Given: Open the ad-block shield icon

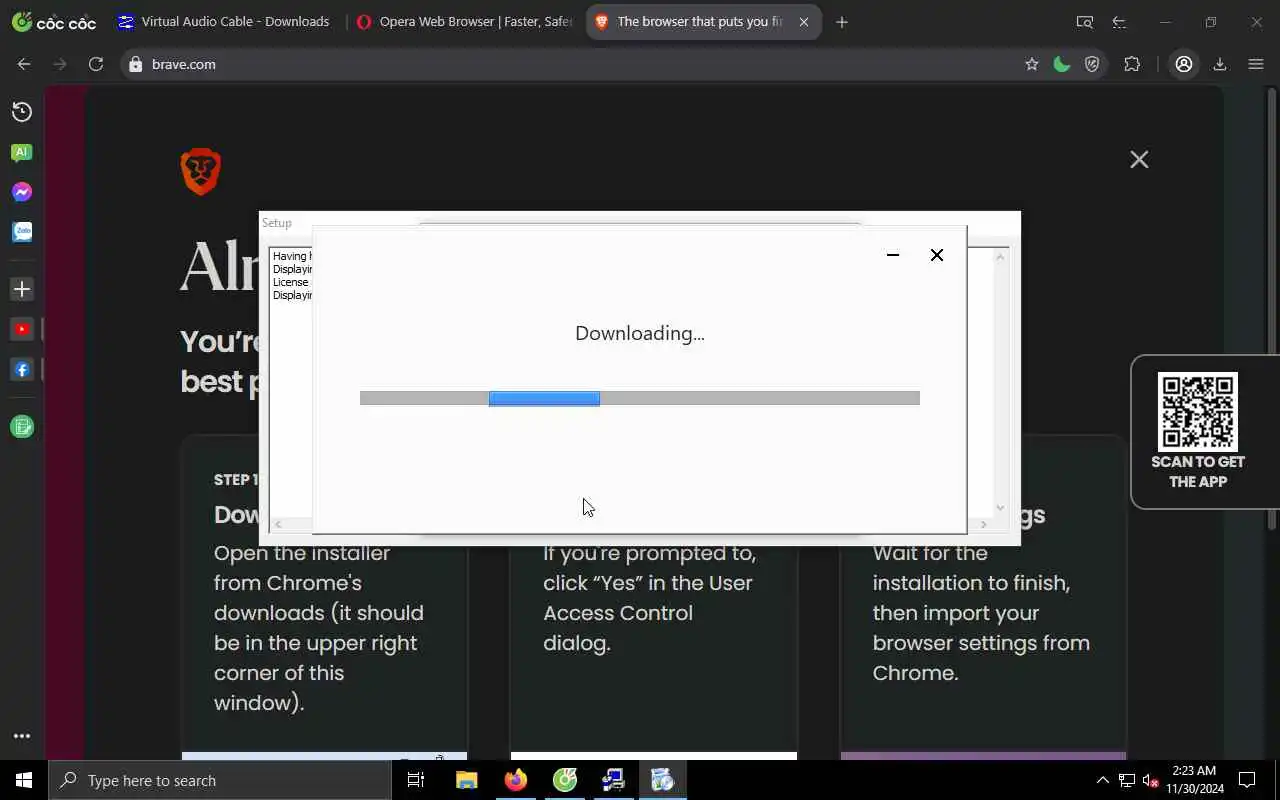Looking at the screenshot, I should [1092, 64].
